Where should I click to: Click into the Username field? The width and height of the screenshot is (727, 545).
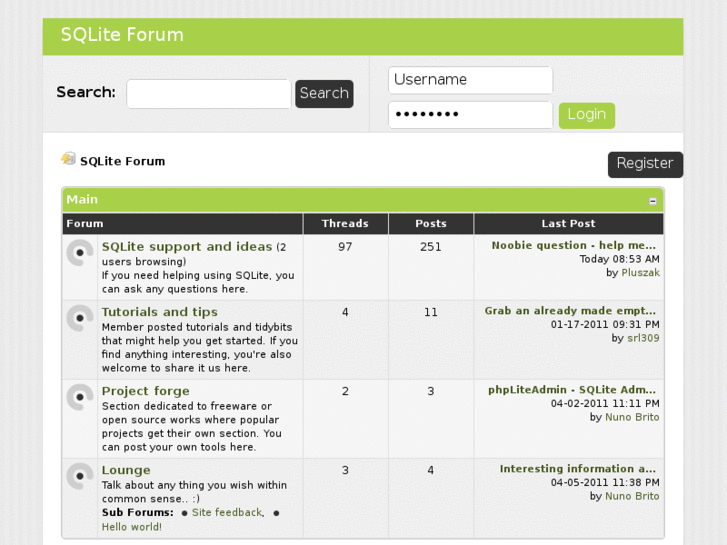pyautogui.click(x=470, y=80)
